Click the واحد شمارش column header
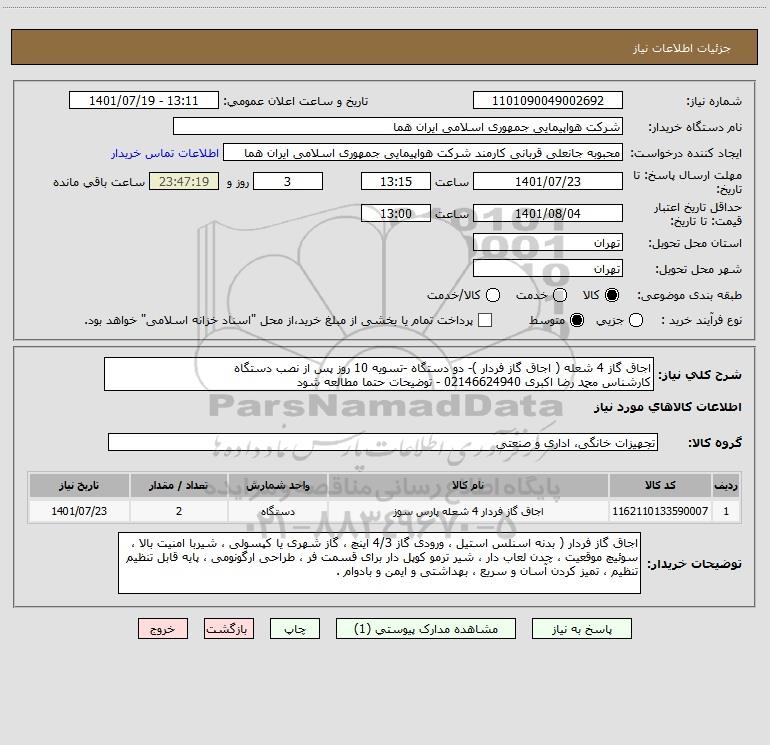770x745 pixels. (x=278, y=485)
